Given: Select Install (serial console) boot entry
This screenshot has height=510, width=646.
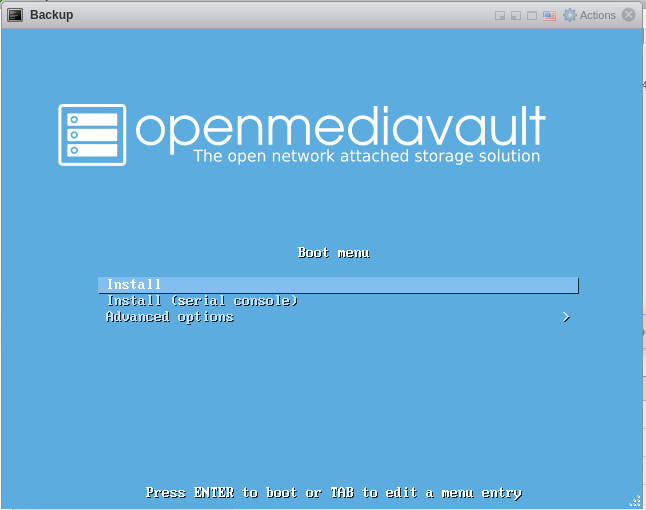Looking at the screenshot, I should click(202, 301).
